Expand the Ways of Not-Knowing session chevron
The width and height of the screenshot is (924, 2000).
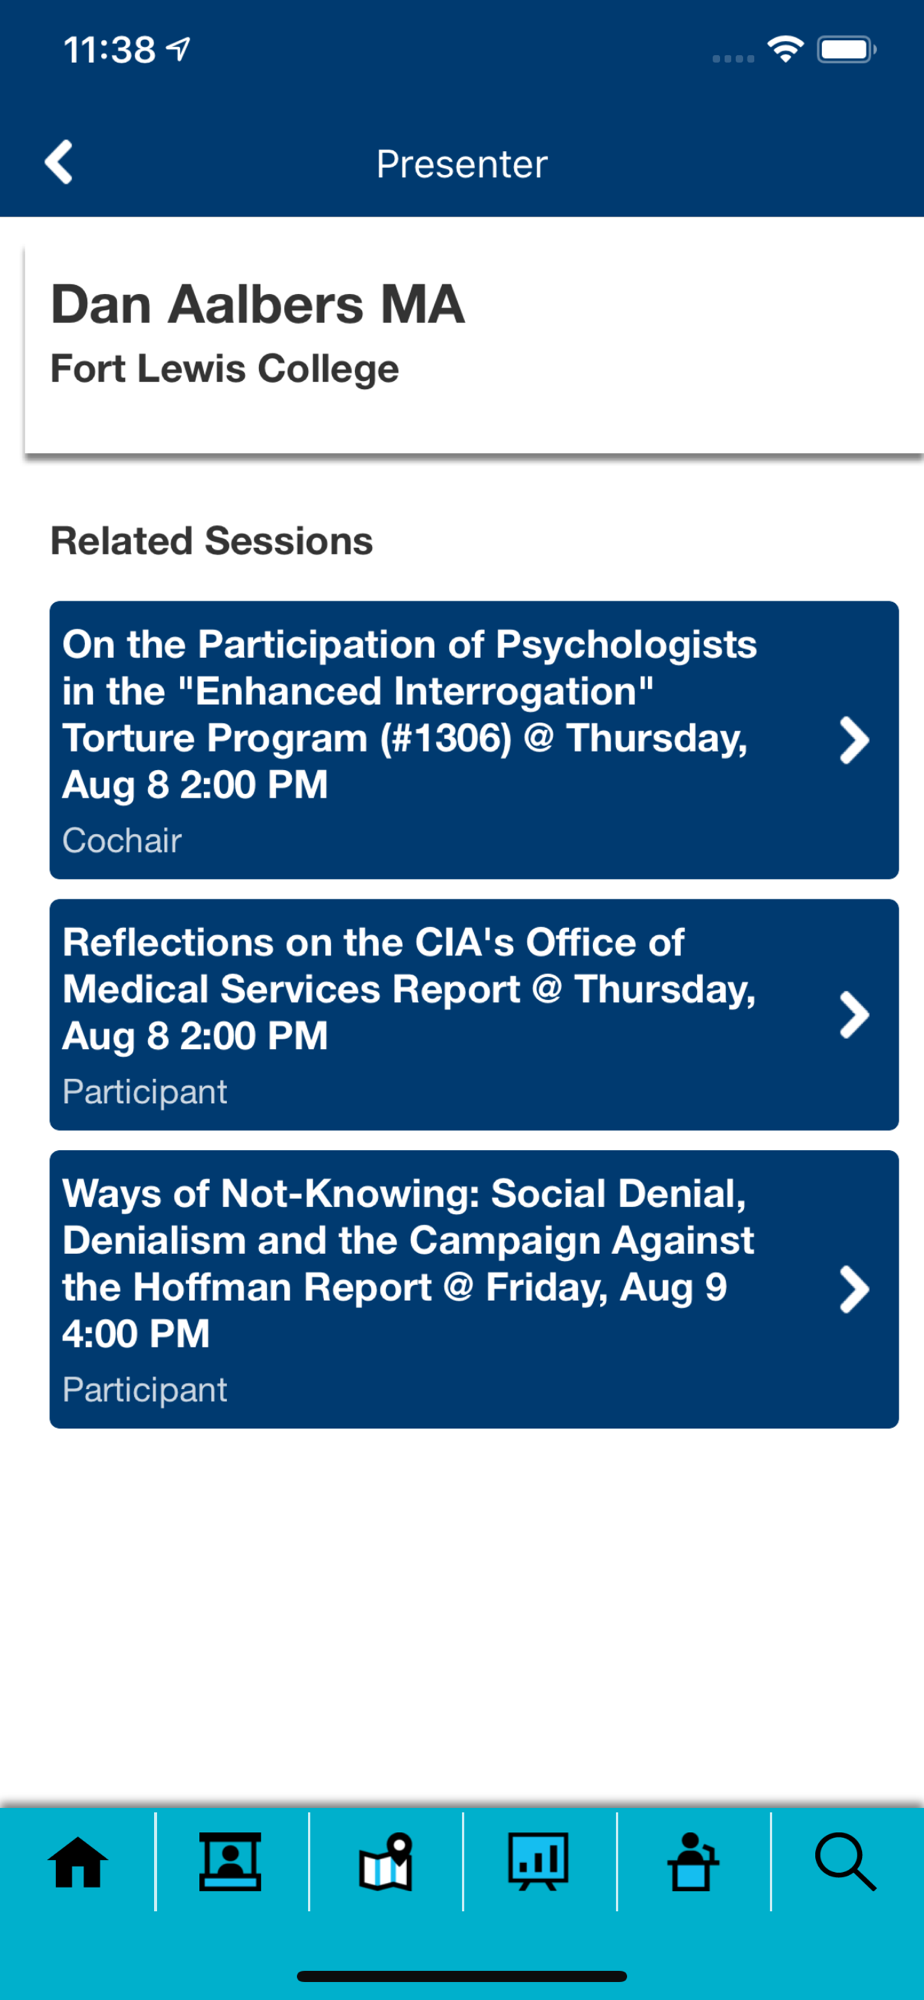[x=854, y=1289]
